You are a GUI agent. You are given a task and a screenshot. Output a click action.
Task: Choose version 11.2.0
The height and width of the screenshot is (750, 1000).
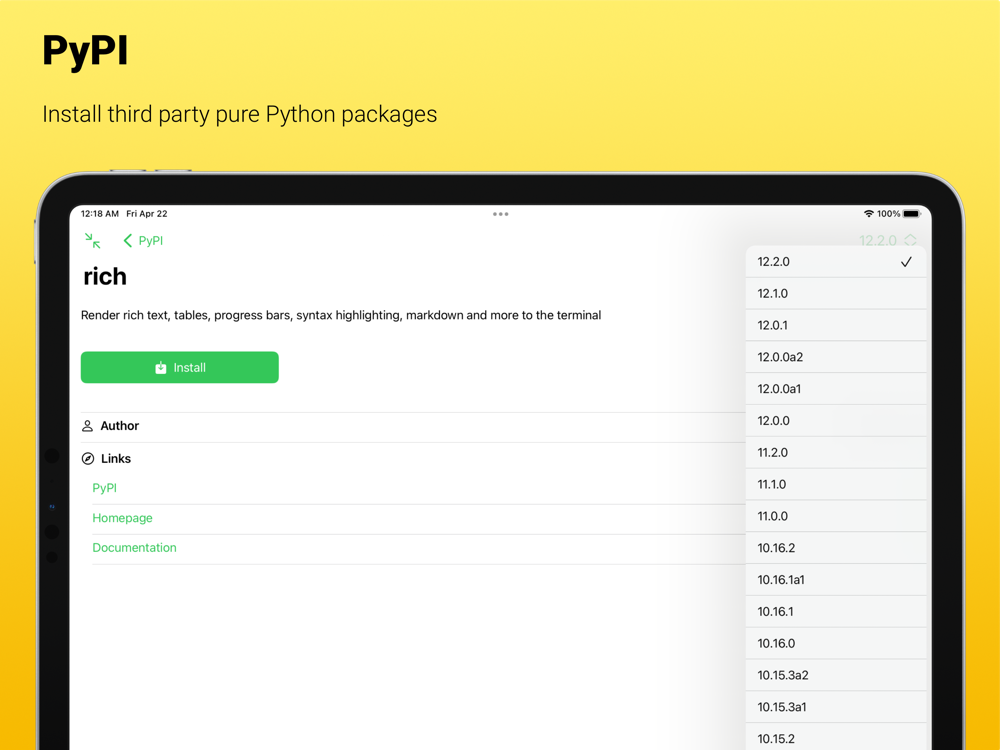[835, 453]
